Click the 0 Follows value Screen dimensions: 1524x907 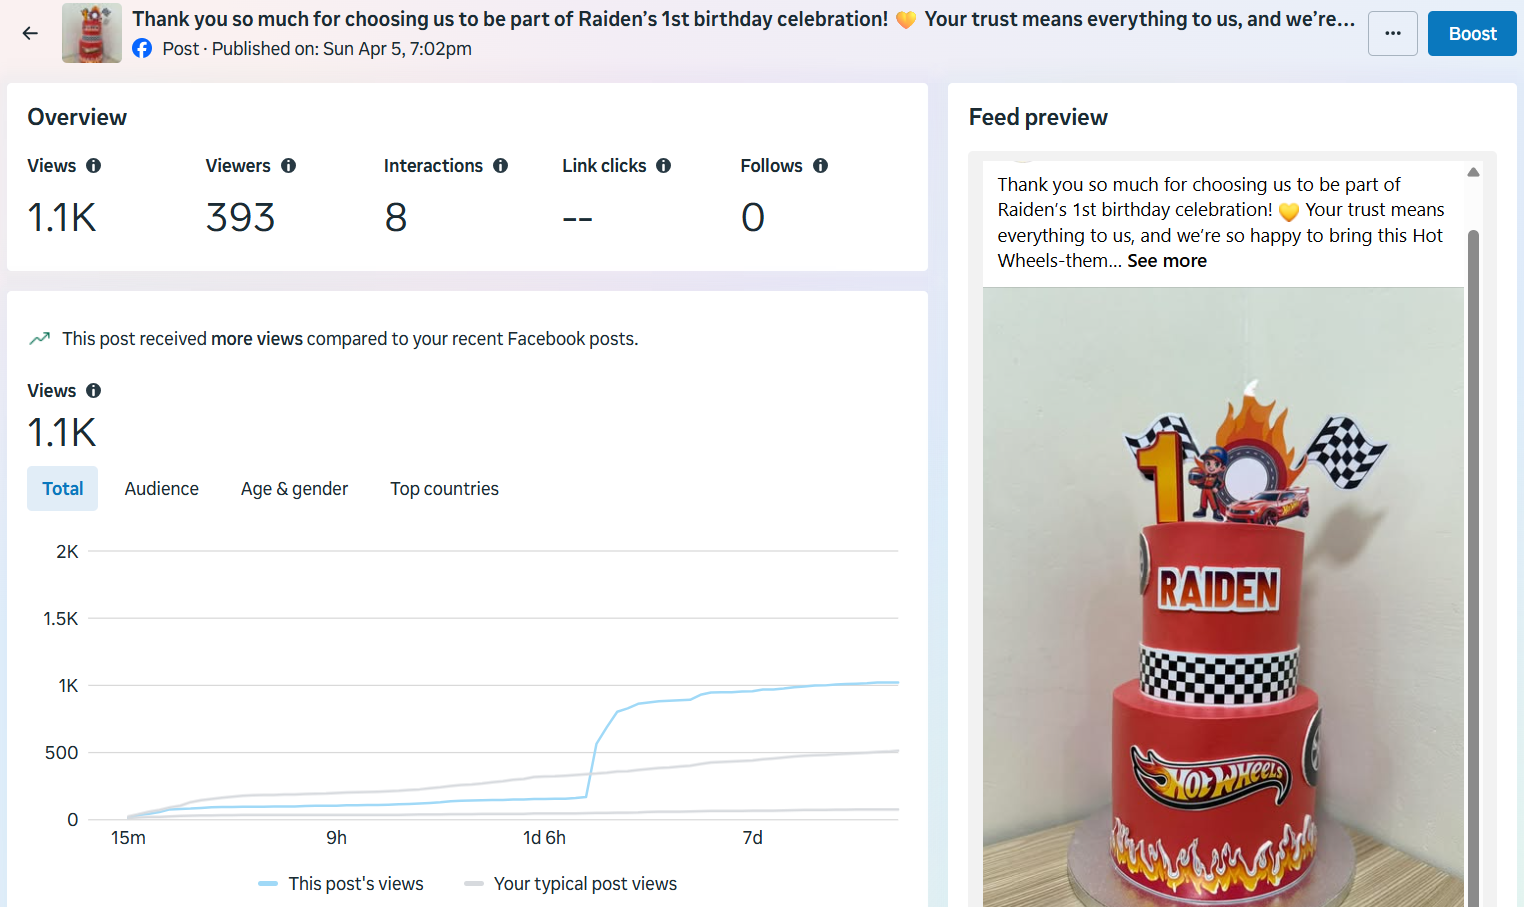(x=753, y=218)
